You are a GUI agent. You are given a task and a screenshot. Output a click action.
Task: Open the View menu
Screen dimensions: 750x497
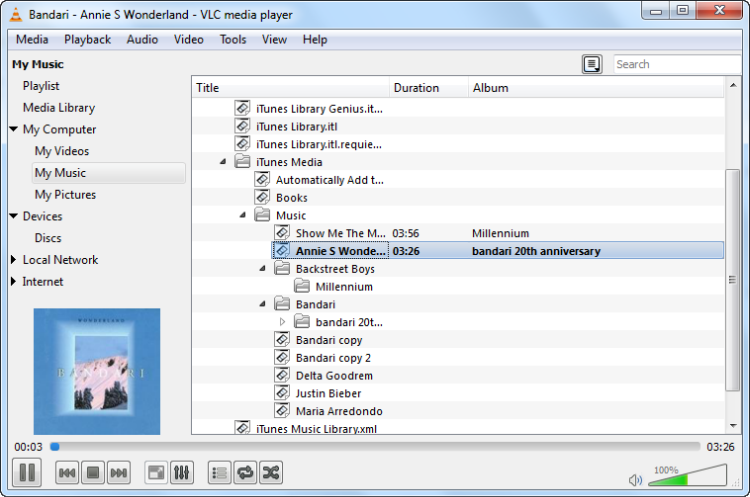point(274,40)
